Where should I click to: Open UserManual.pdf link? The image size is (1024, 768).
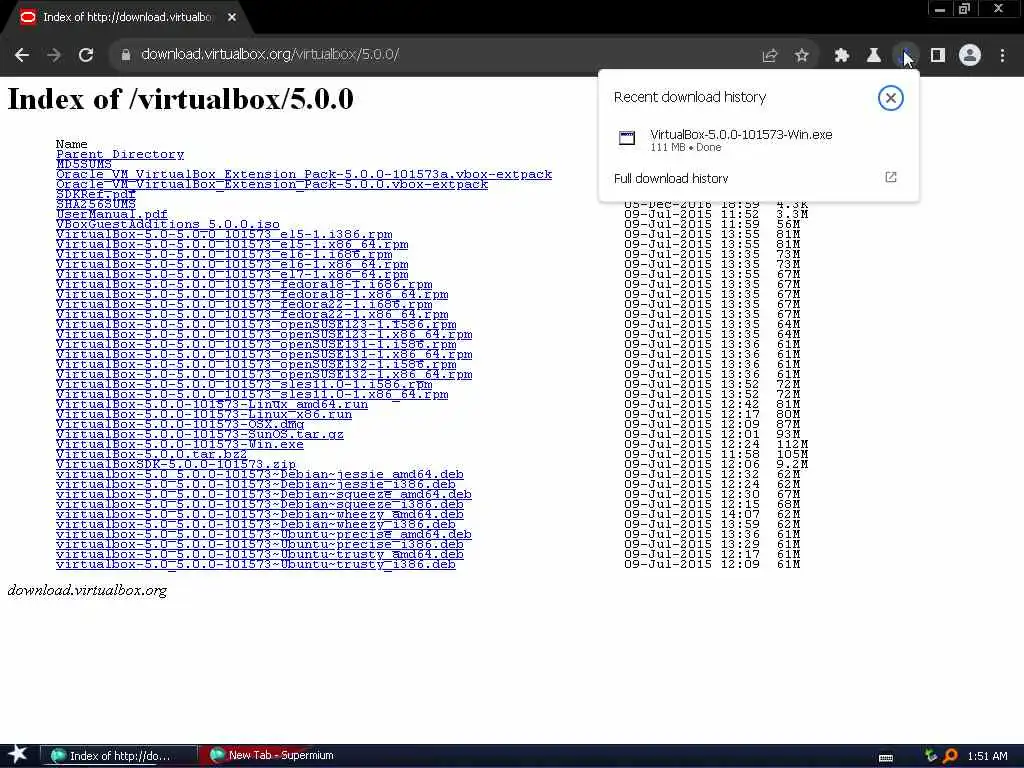[112, 214]
